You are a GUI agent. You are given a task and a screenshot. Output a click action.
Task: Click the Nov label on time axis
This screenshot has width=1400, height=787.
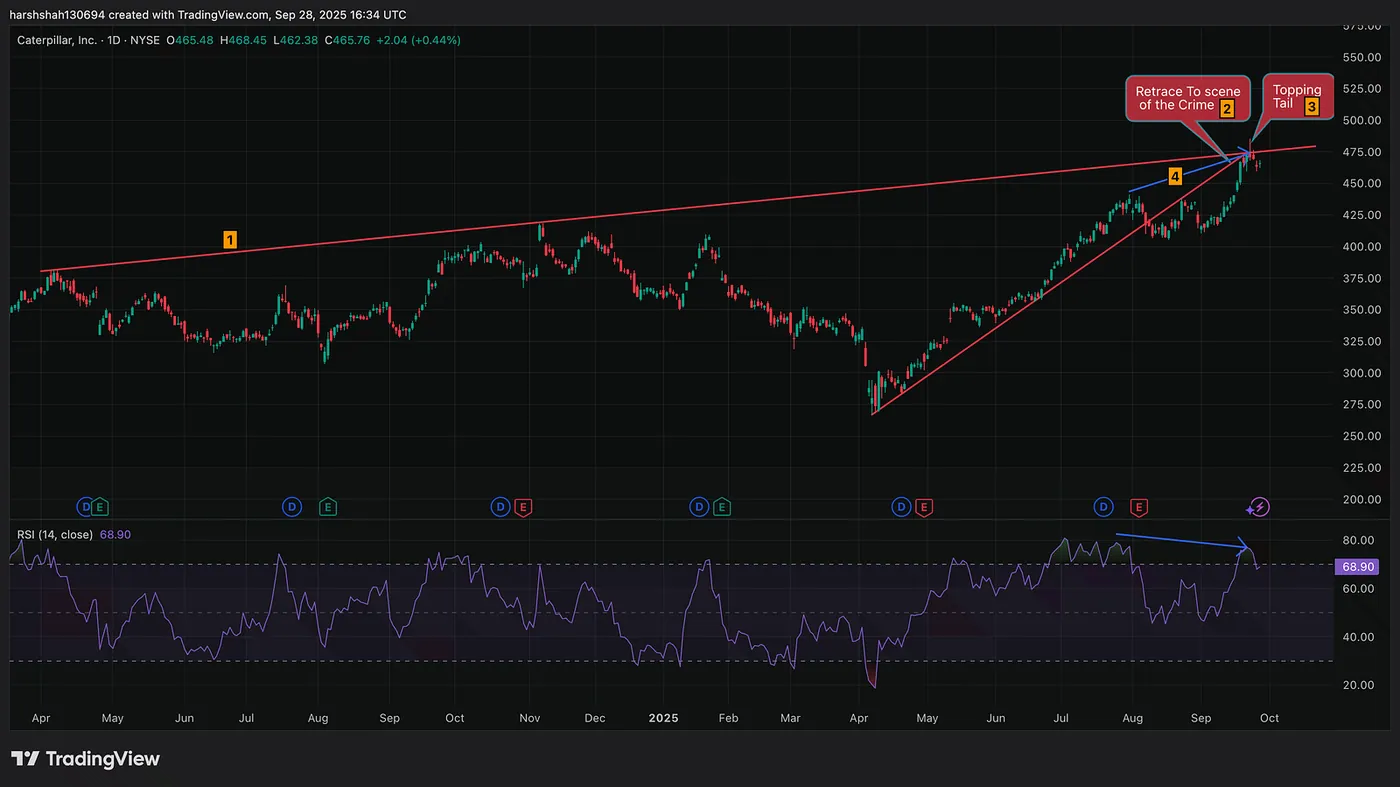click(x=530, y=718)
